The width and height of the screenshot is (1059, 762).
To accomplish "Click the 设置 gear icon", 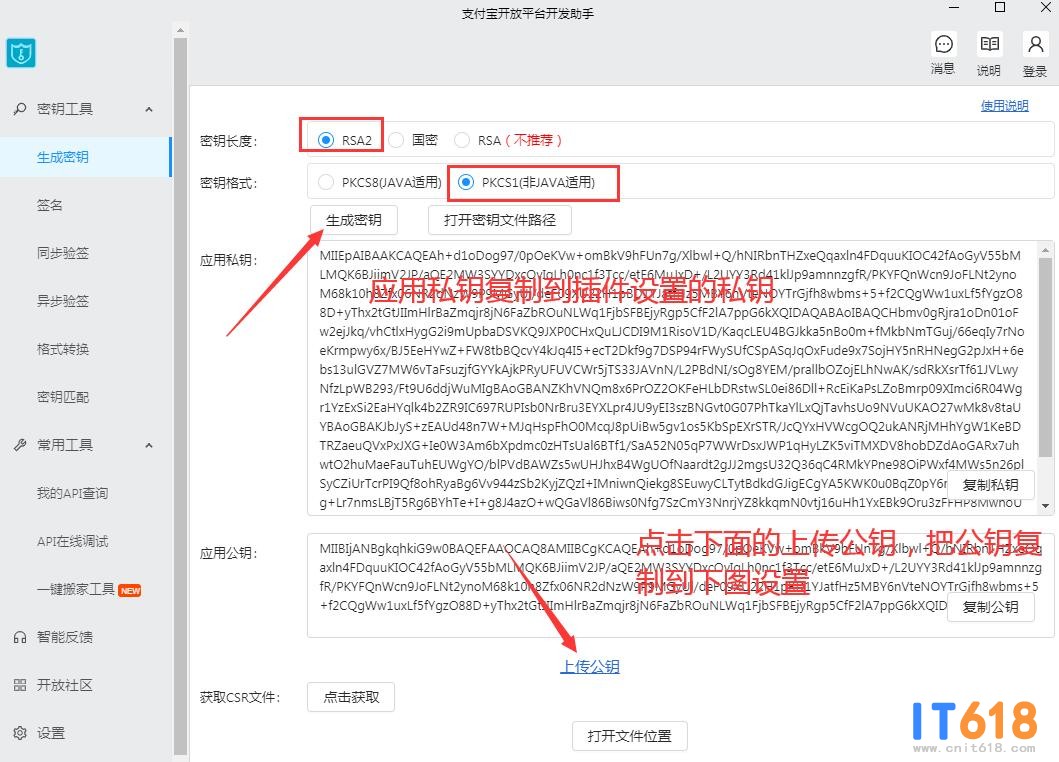I will pyautogui.click(x=20, y=733).
